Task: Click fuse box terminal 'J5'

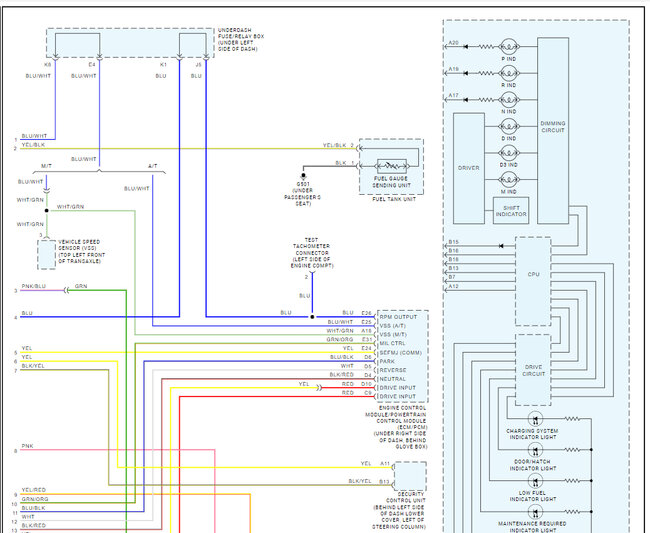Action: point(198,65)
